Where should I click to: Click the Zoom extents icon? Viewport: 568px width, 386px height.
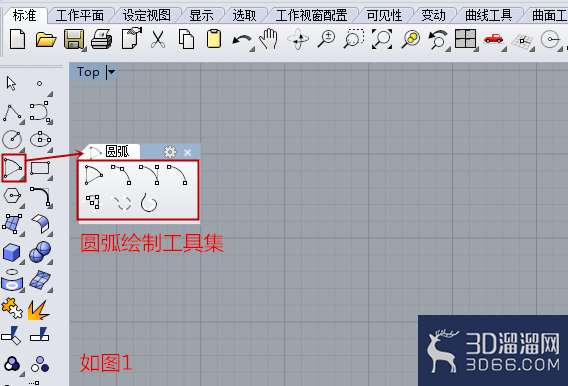[x=382, y=39]
